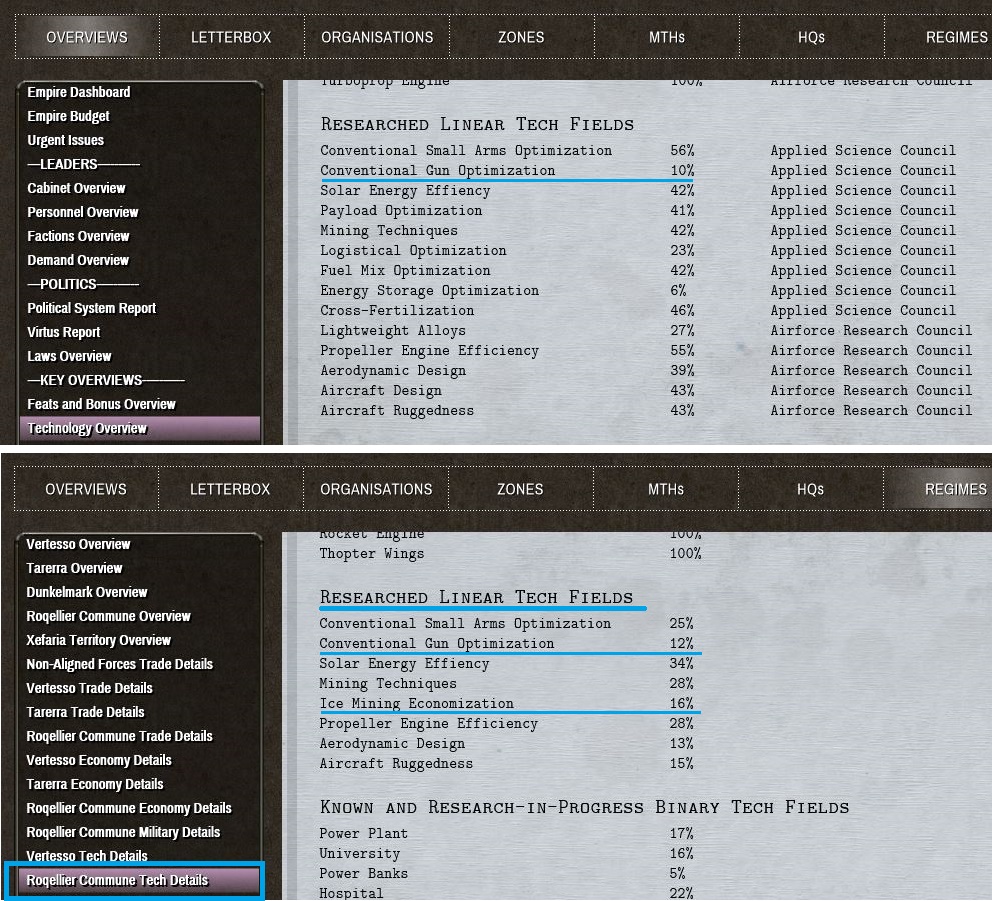992x901 pixels.
Task: Open Demand Overview
Action: (78, 261)
